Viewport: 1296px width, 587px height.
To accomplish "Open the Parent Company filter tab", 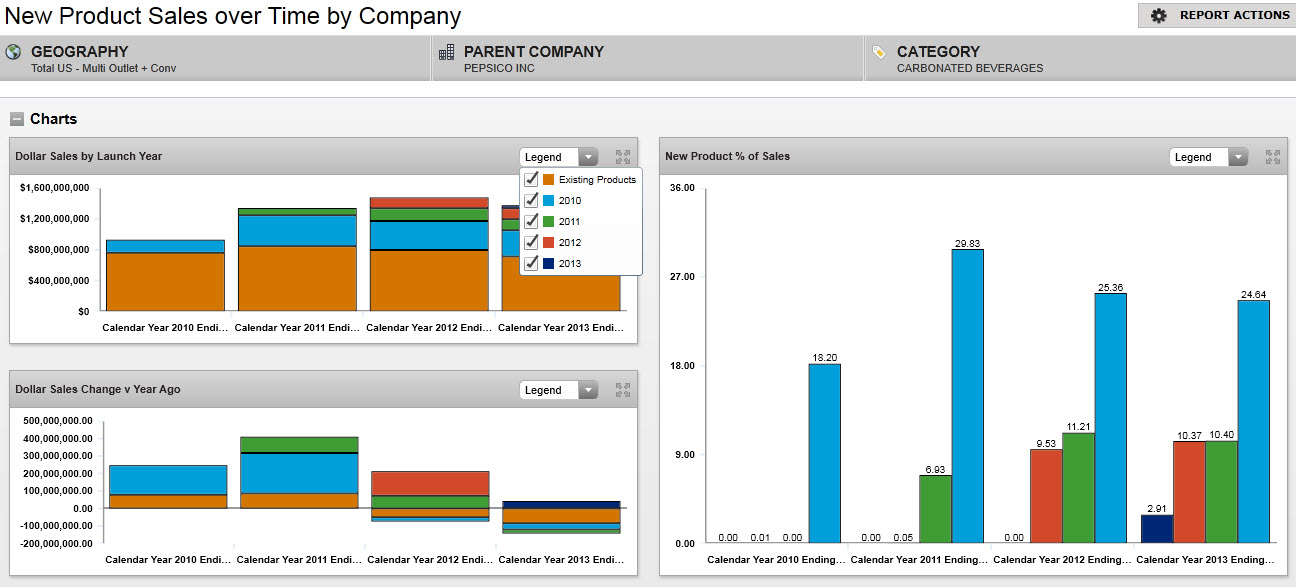I will click(x=647, y=59).
